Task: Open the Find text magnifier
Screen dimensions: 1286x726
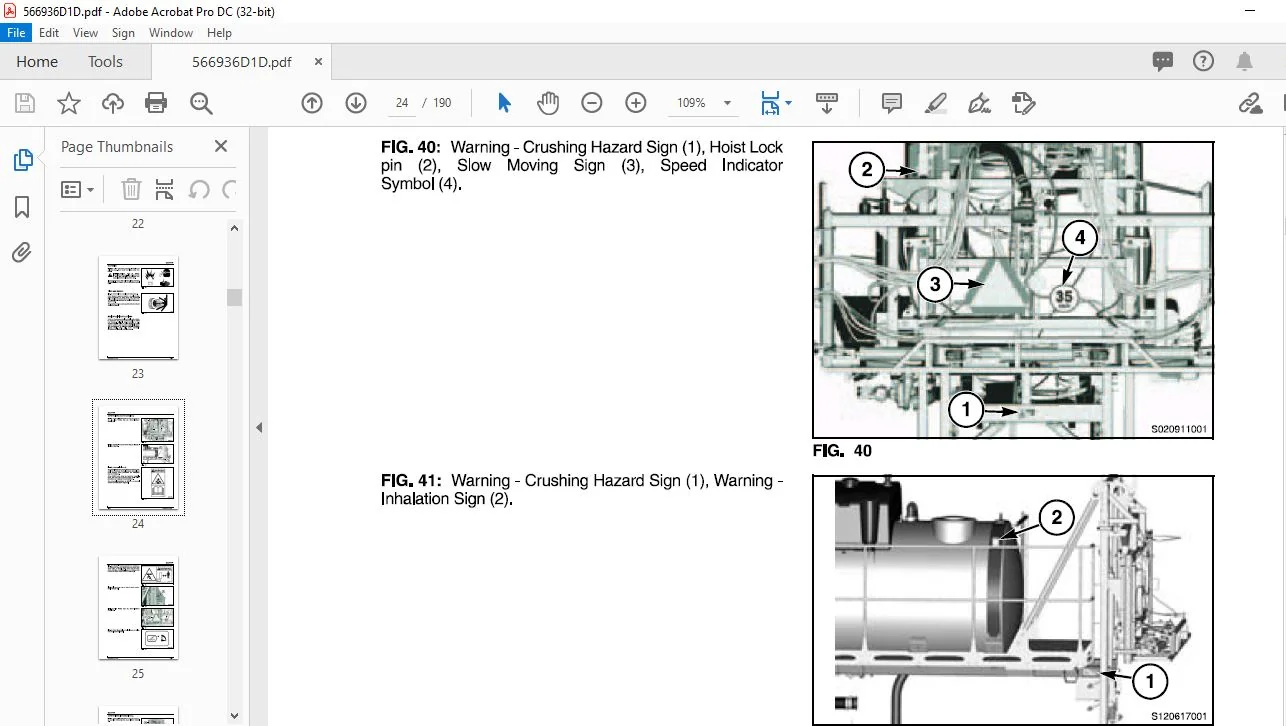Action: [x=201, y=103]
